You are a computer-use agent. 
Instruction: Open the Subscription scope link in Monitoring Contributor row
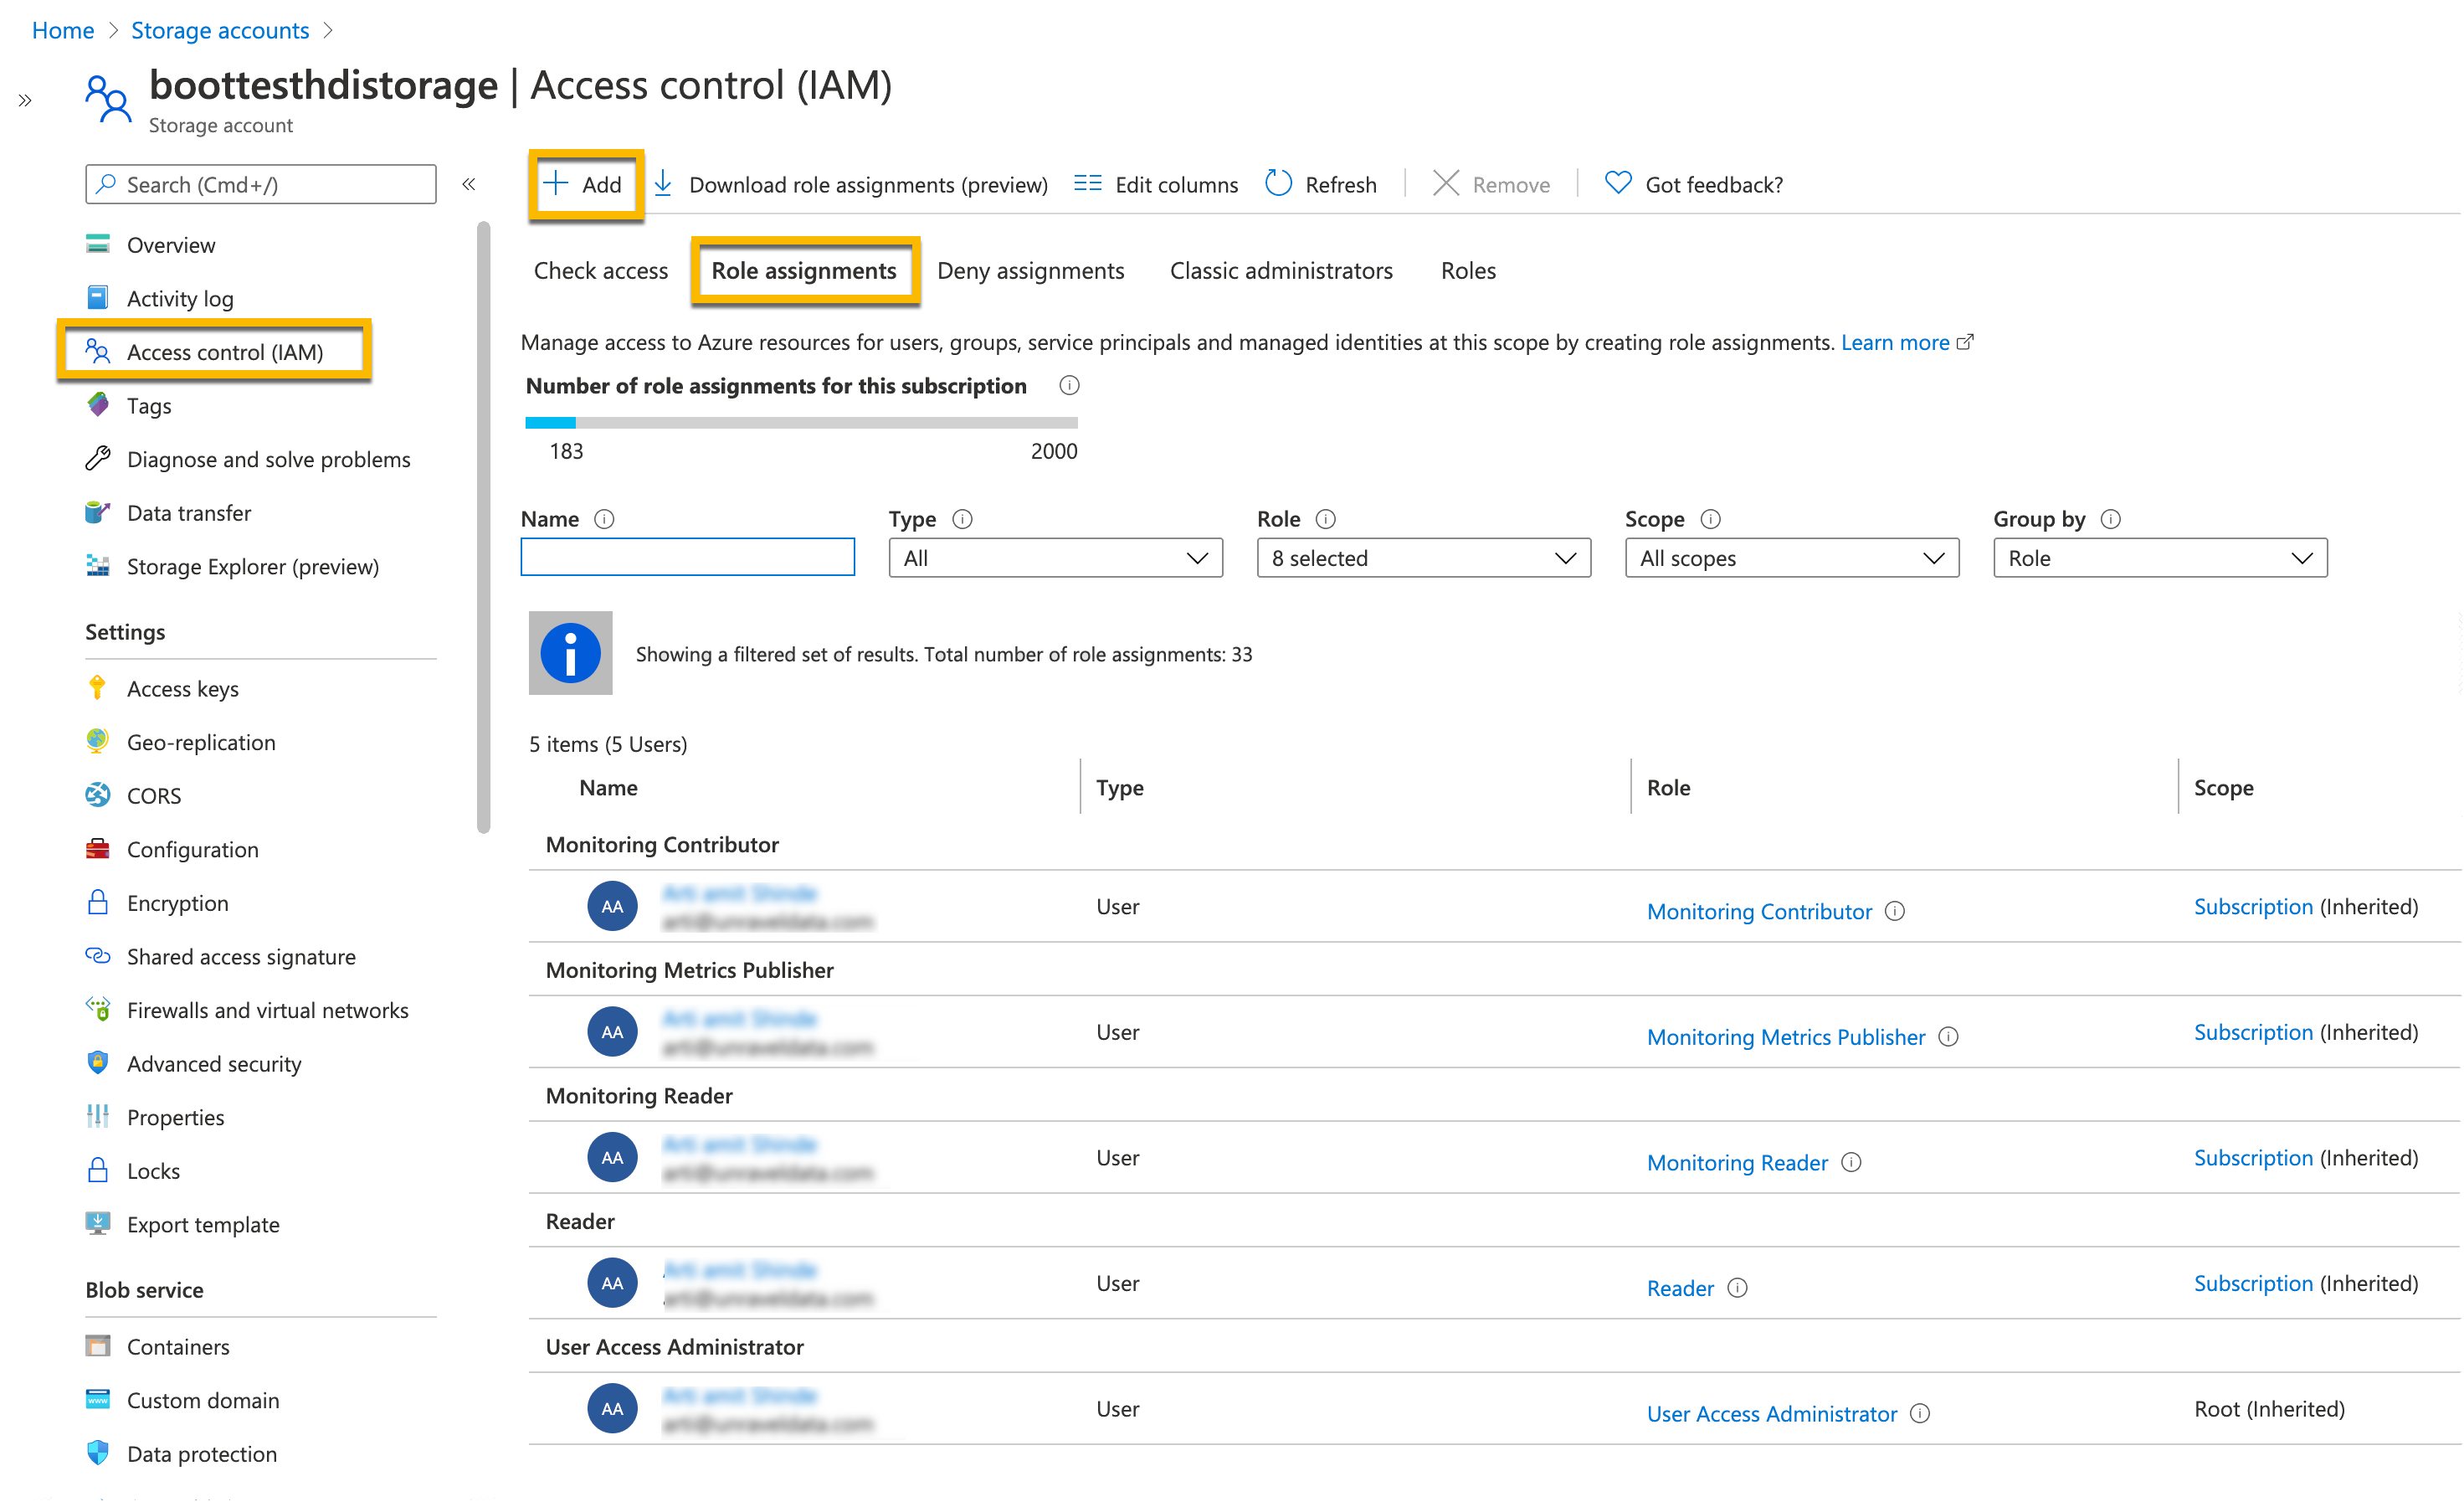click(2253, 906)
